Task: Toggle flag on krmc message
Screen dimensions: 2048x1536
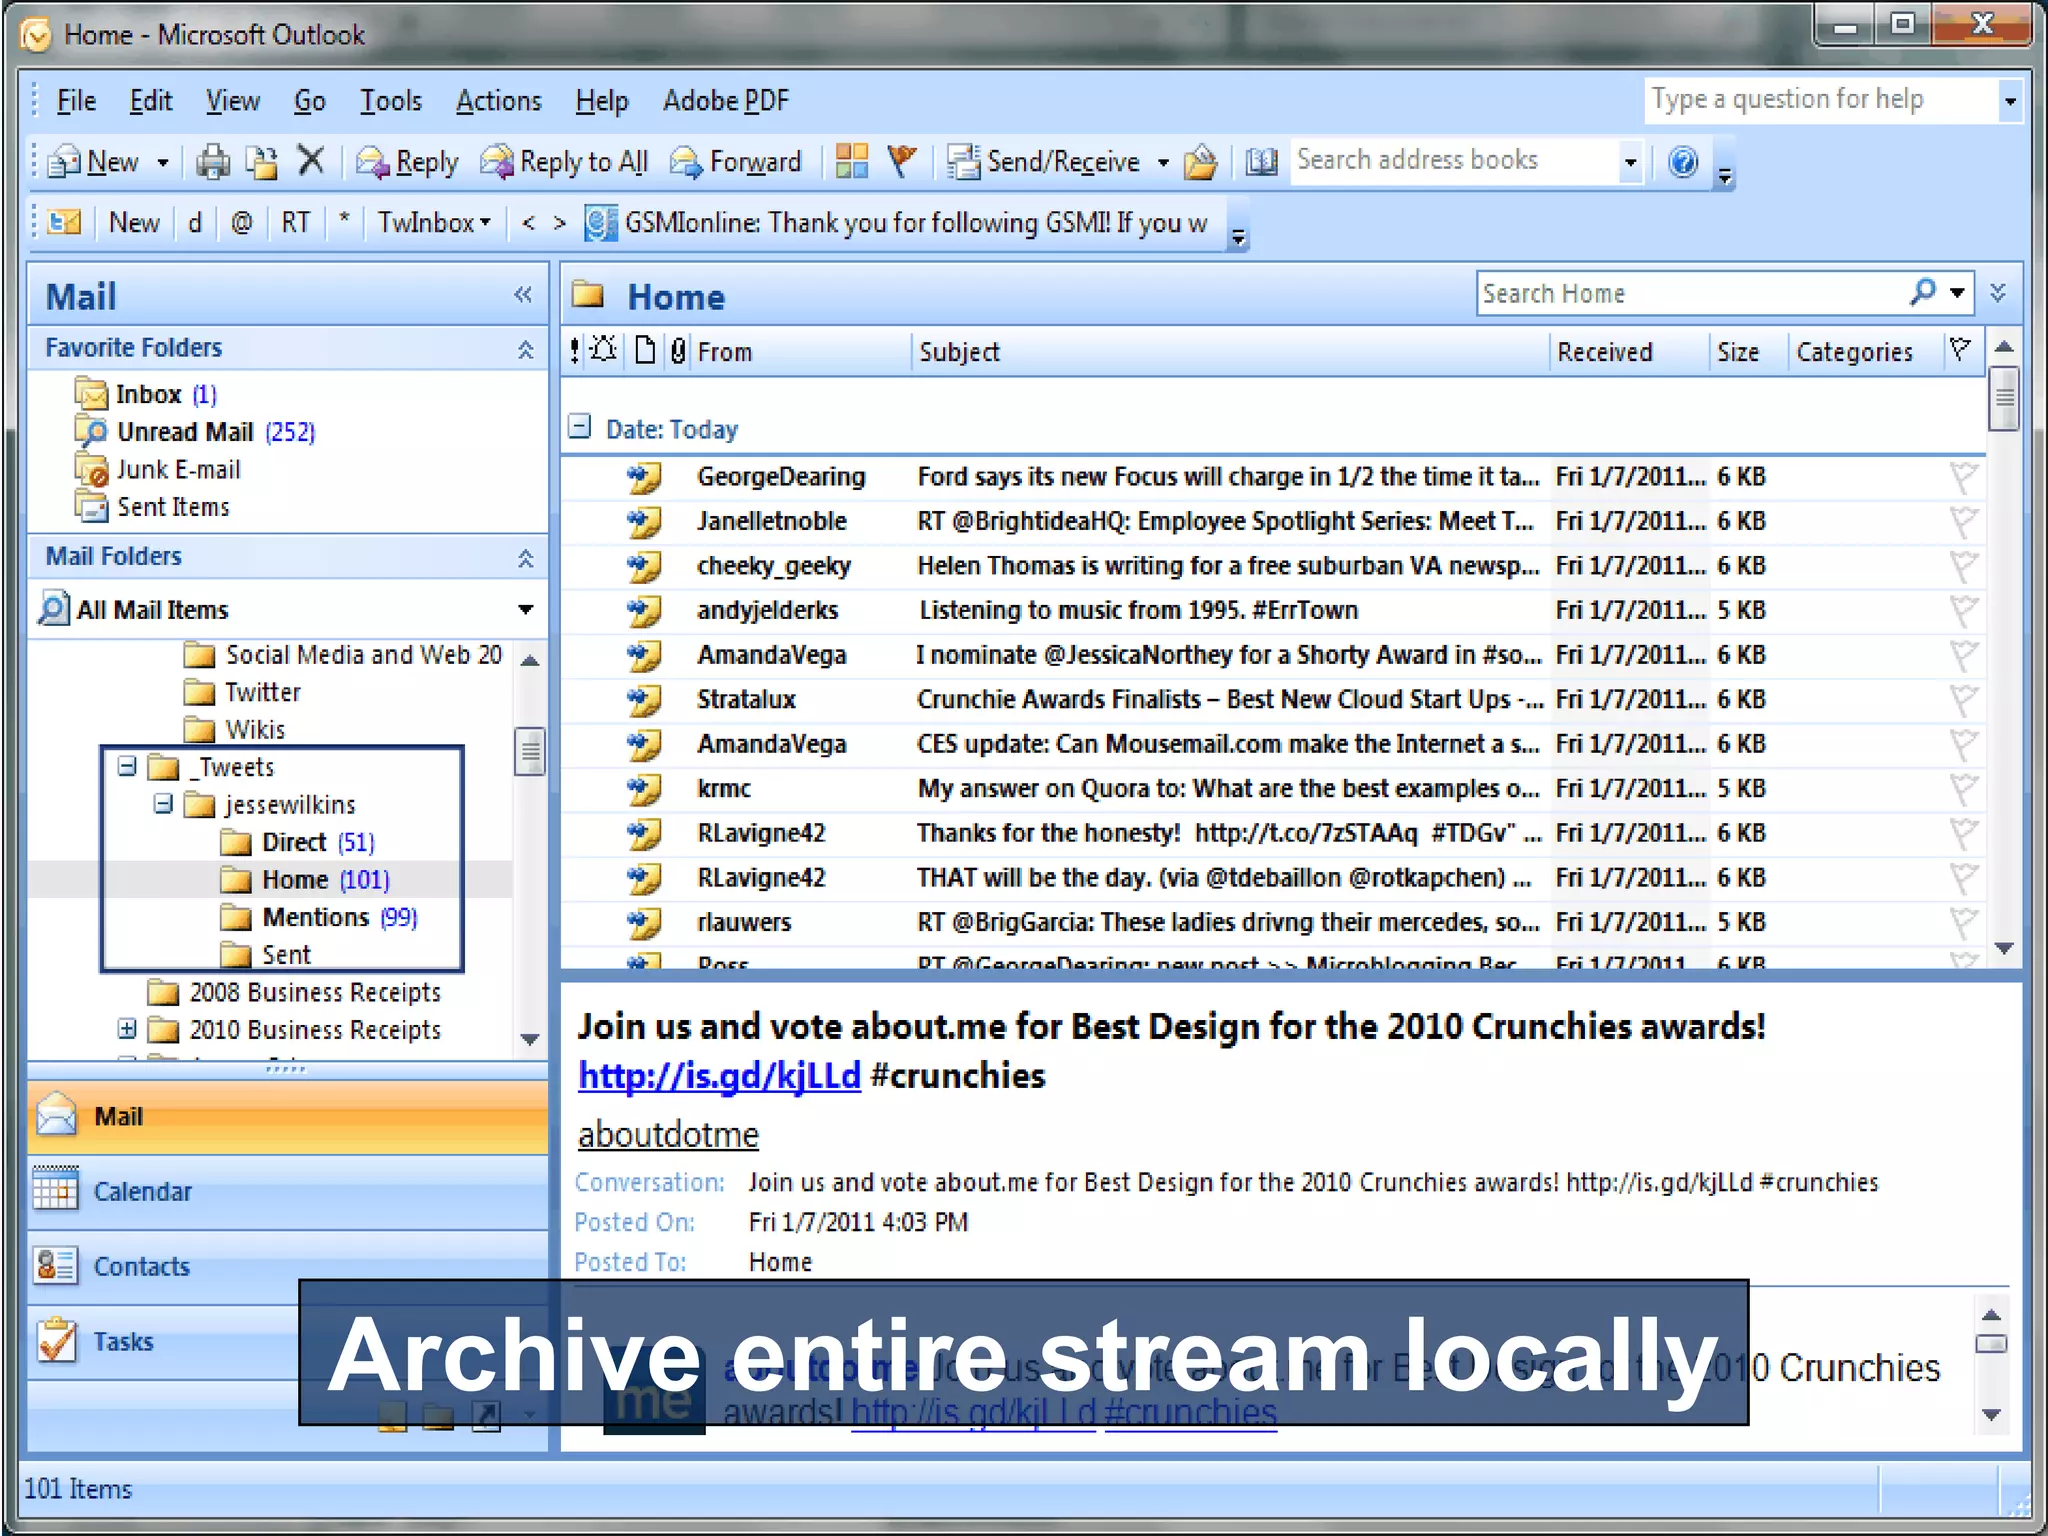Action: pos(1963,788)
